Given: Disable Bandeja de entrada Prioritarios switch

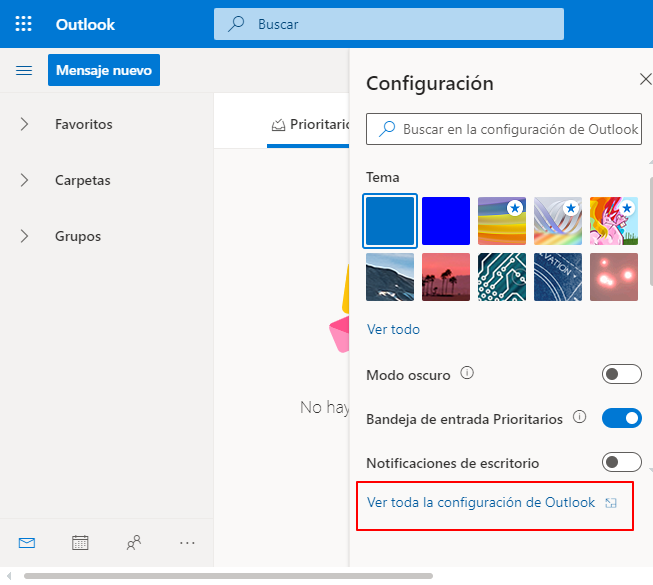Looking at the screenshot, I should coord(621,418).
